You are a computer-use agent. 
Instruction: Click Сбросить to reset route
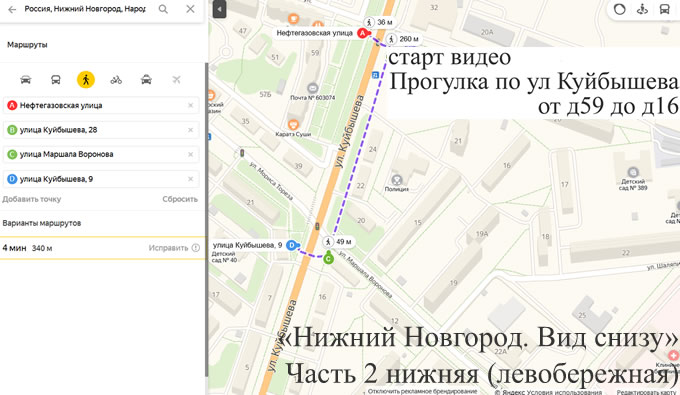click(180, 199)
